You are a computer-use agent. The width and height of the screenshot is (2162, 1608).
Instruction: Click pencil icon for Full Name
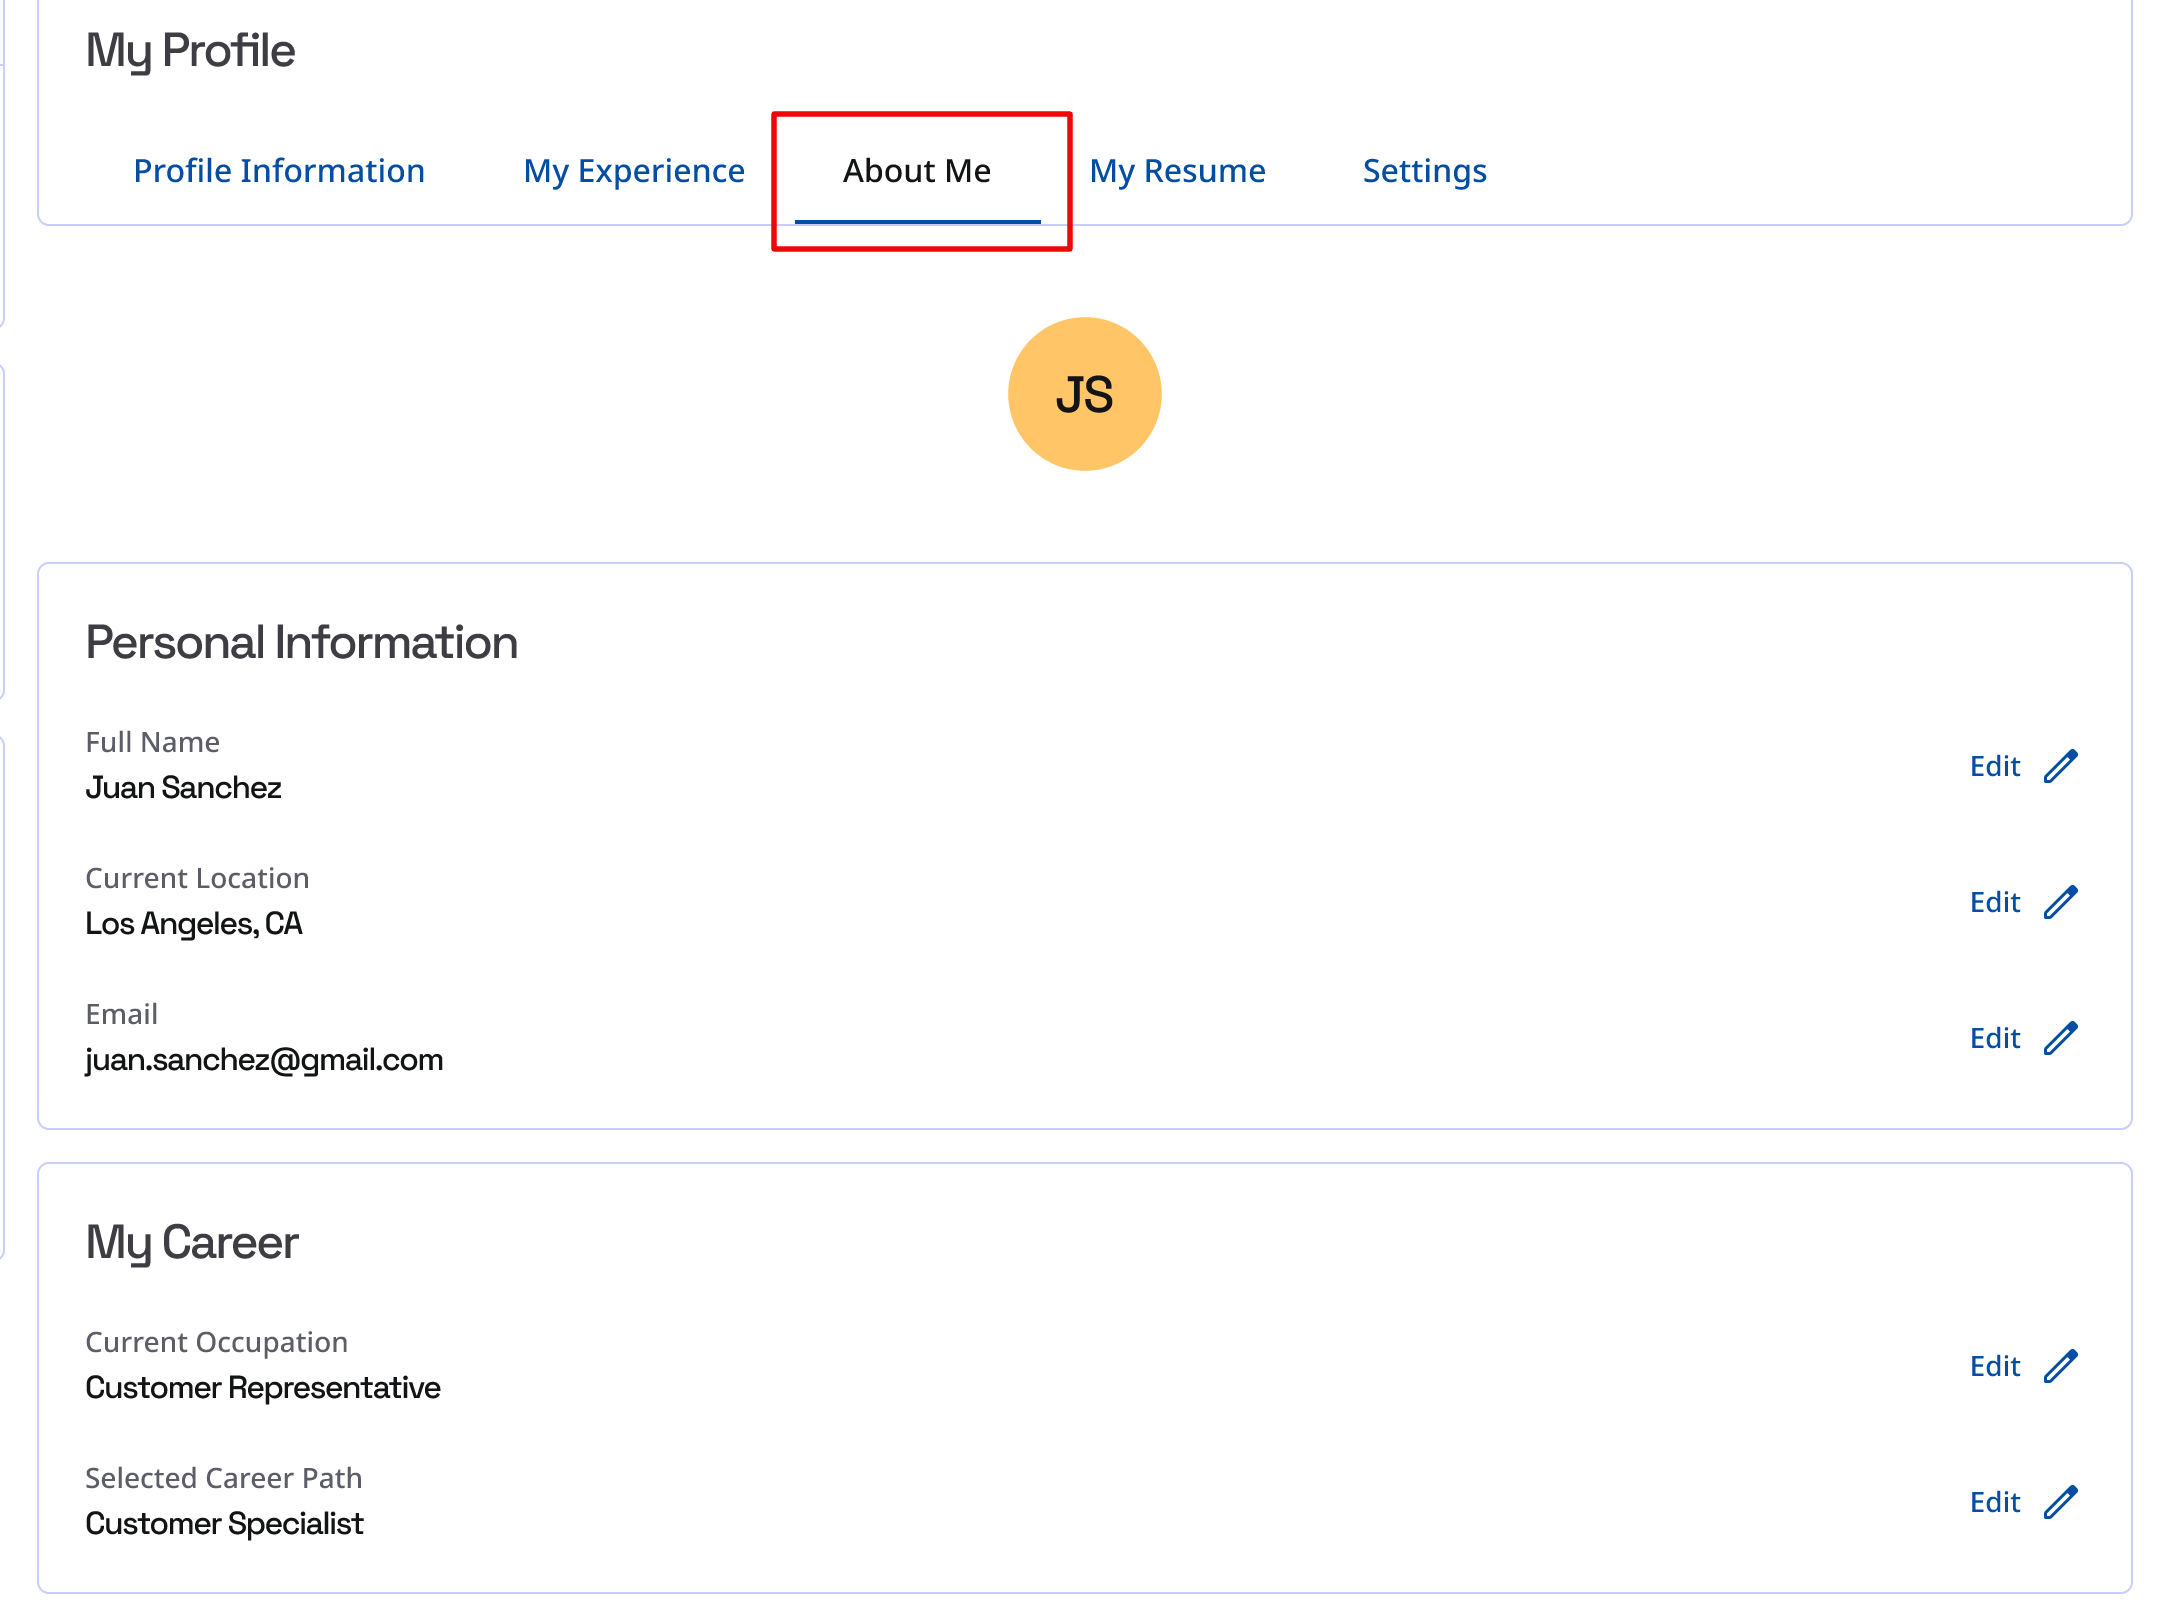(x=2060, y=767)
